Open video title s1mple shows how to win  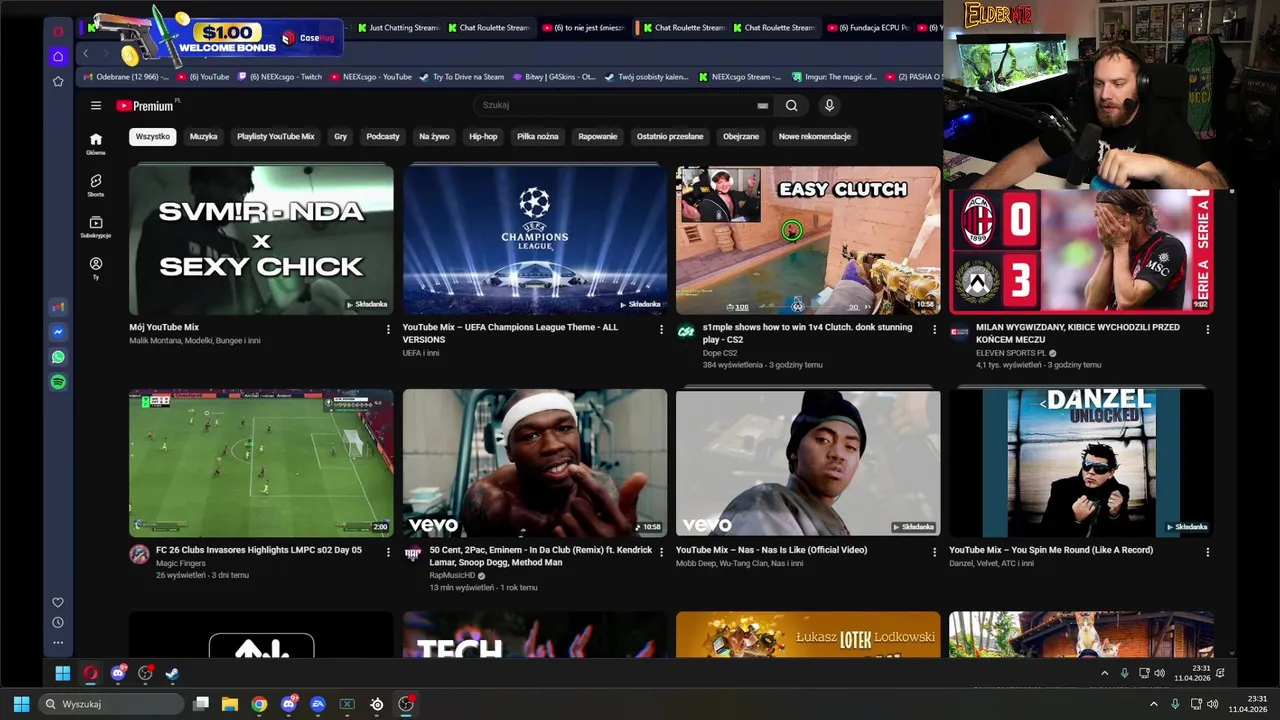click(x=807, y=333)
